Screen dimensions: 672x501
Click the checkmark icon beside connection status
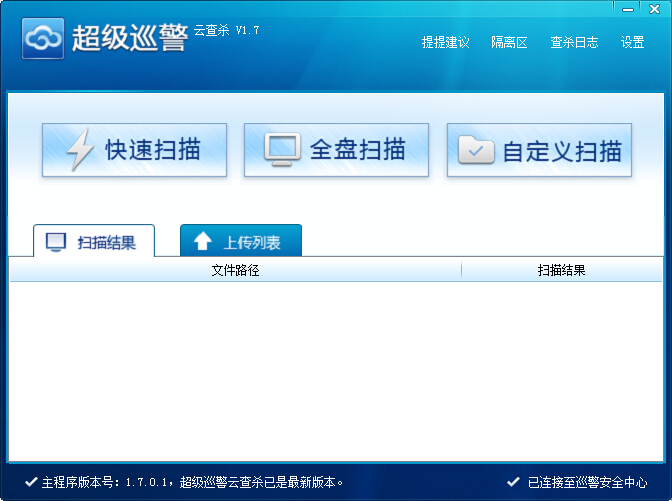[x=513, y=482]
